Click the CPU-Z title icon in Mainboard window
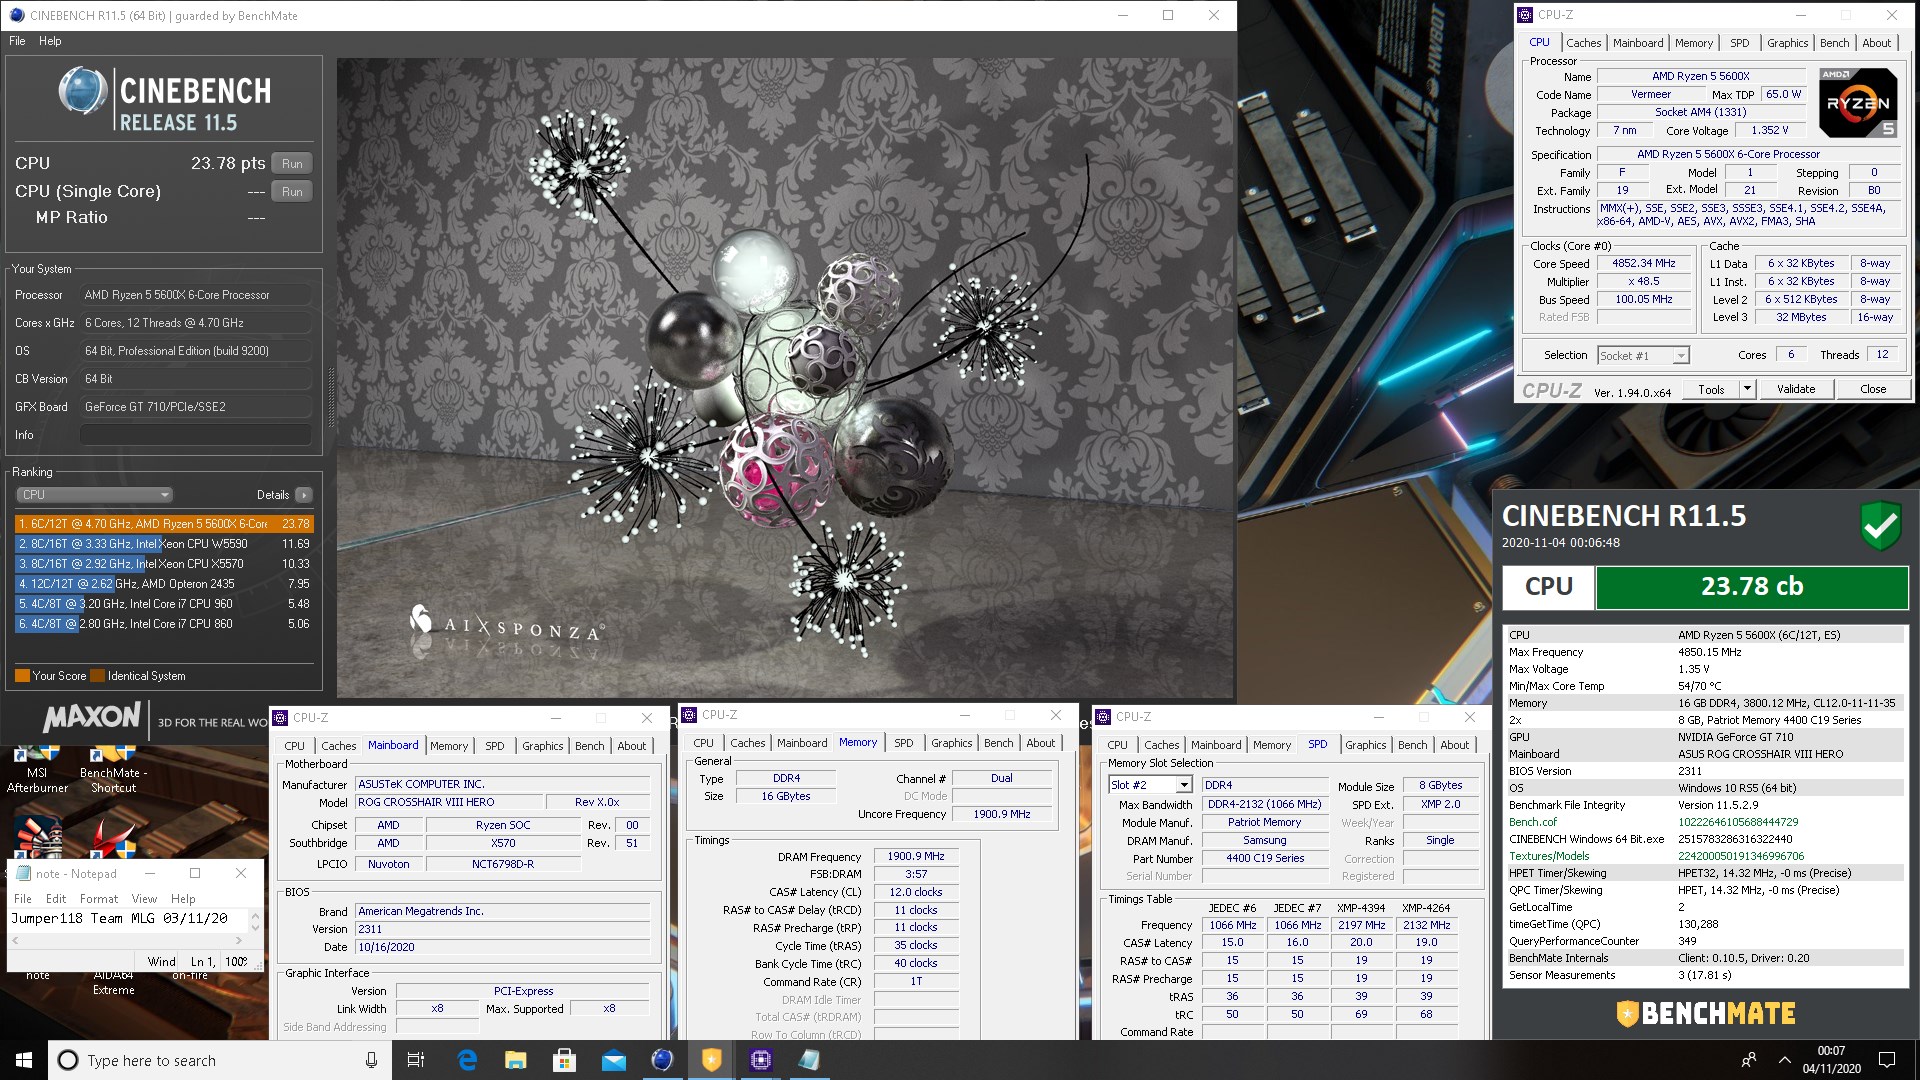This screenshot has height=1080, width=1920. tap(280, 718)
